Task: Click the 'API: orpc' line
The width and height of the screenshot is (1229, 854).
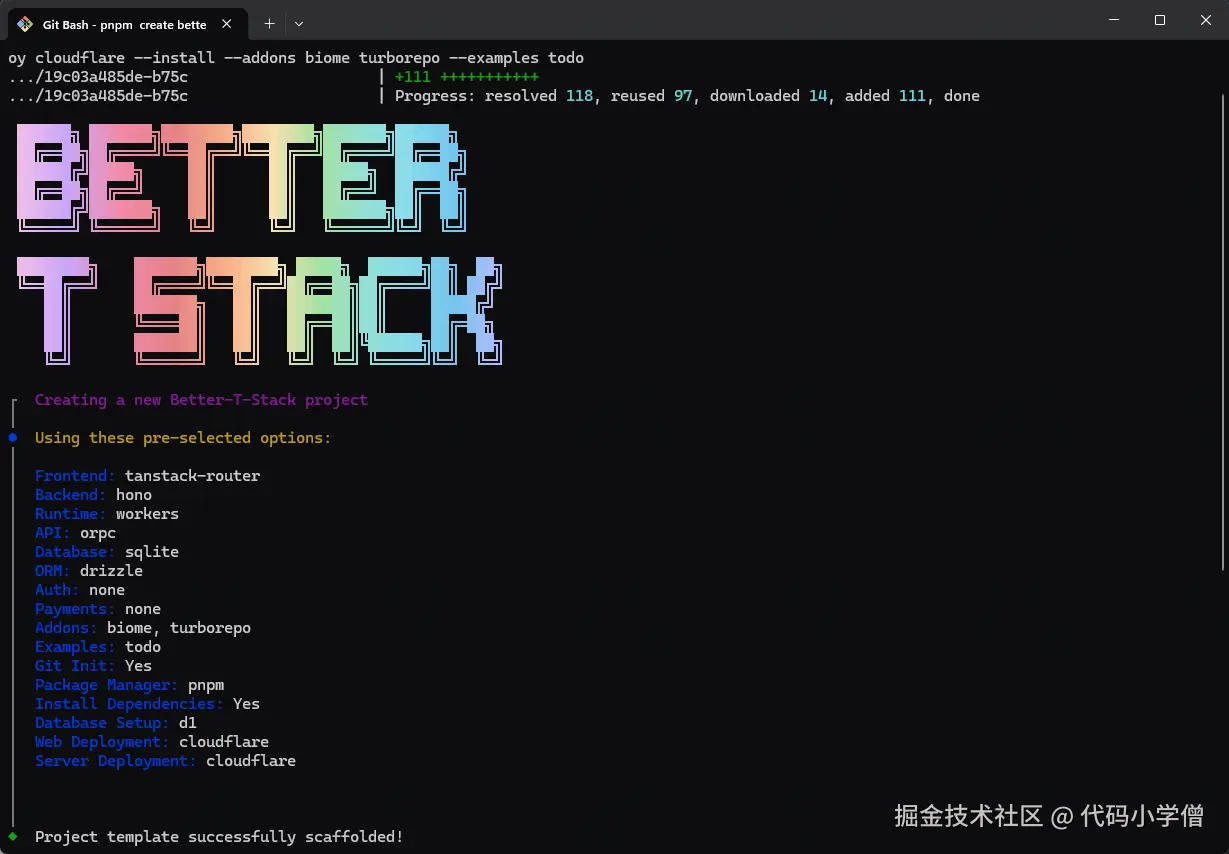Action: (x=75, y=533)
